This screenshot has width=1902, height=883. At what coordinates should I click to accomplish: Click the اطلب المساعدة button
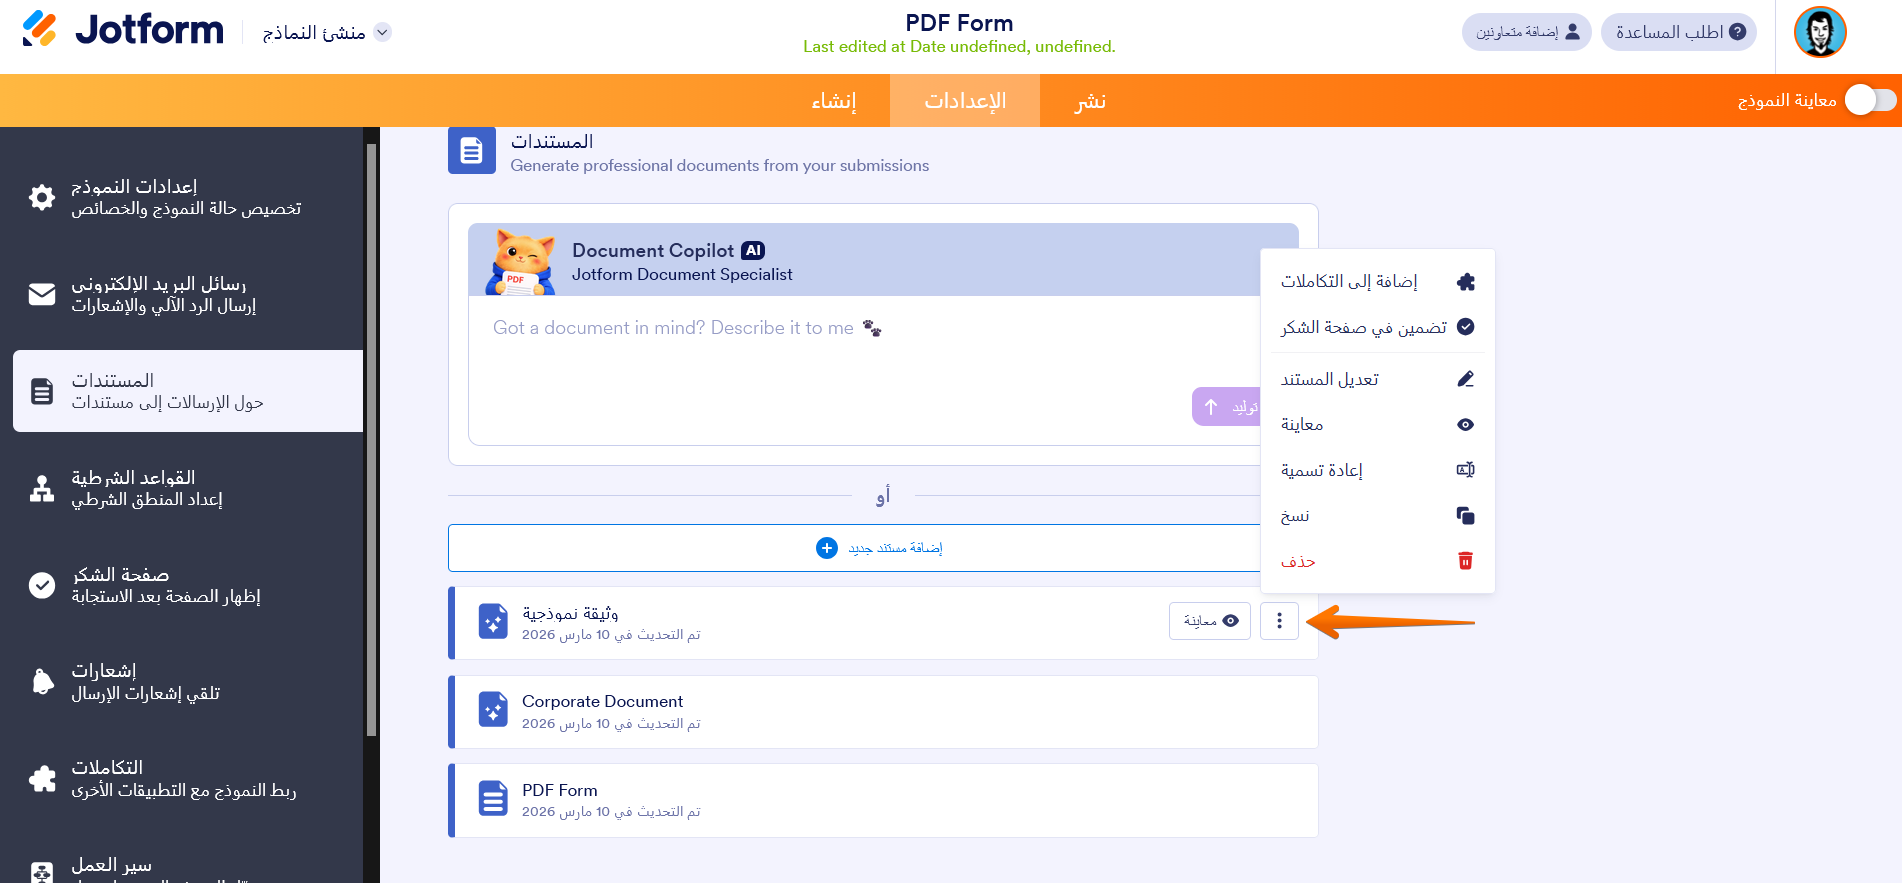click(1679, 31)
